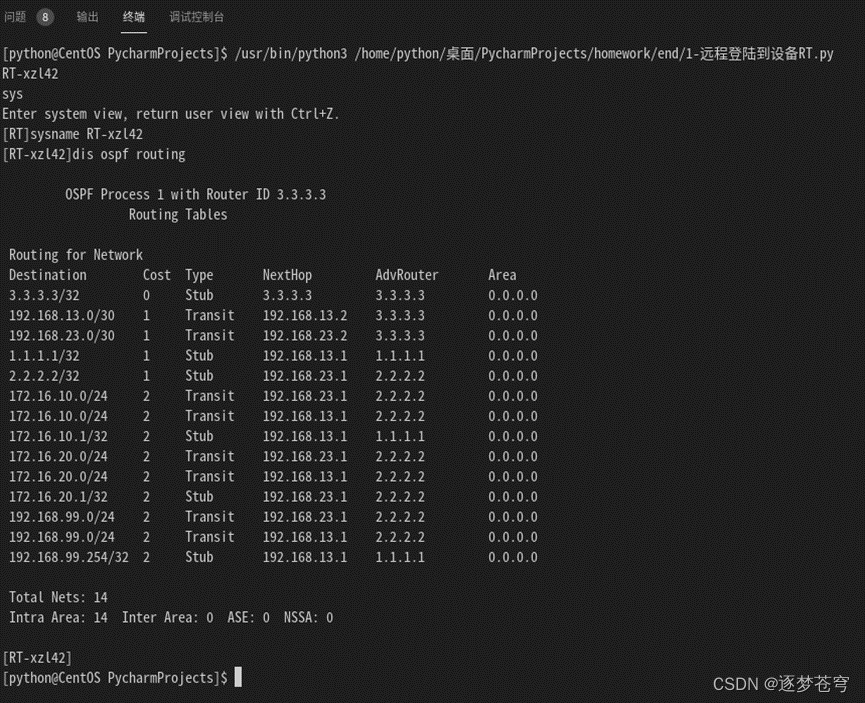
Task: Open the 问题 tab
Action: pyautogui.click(x=15, y=17)
